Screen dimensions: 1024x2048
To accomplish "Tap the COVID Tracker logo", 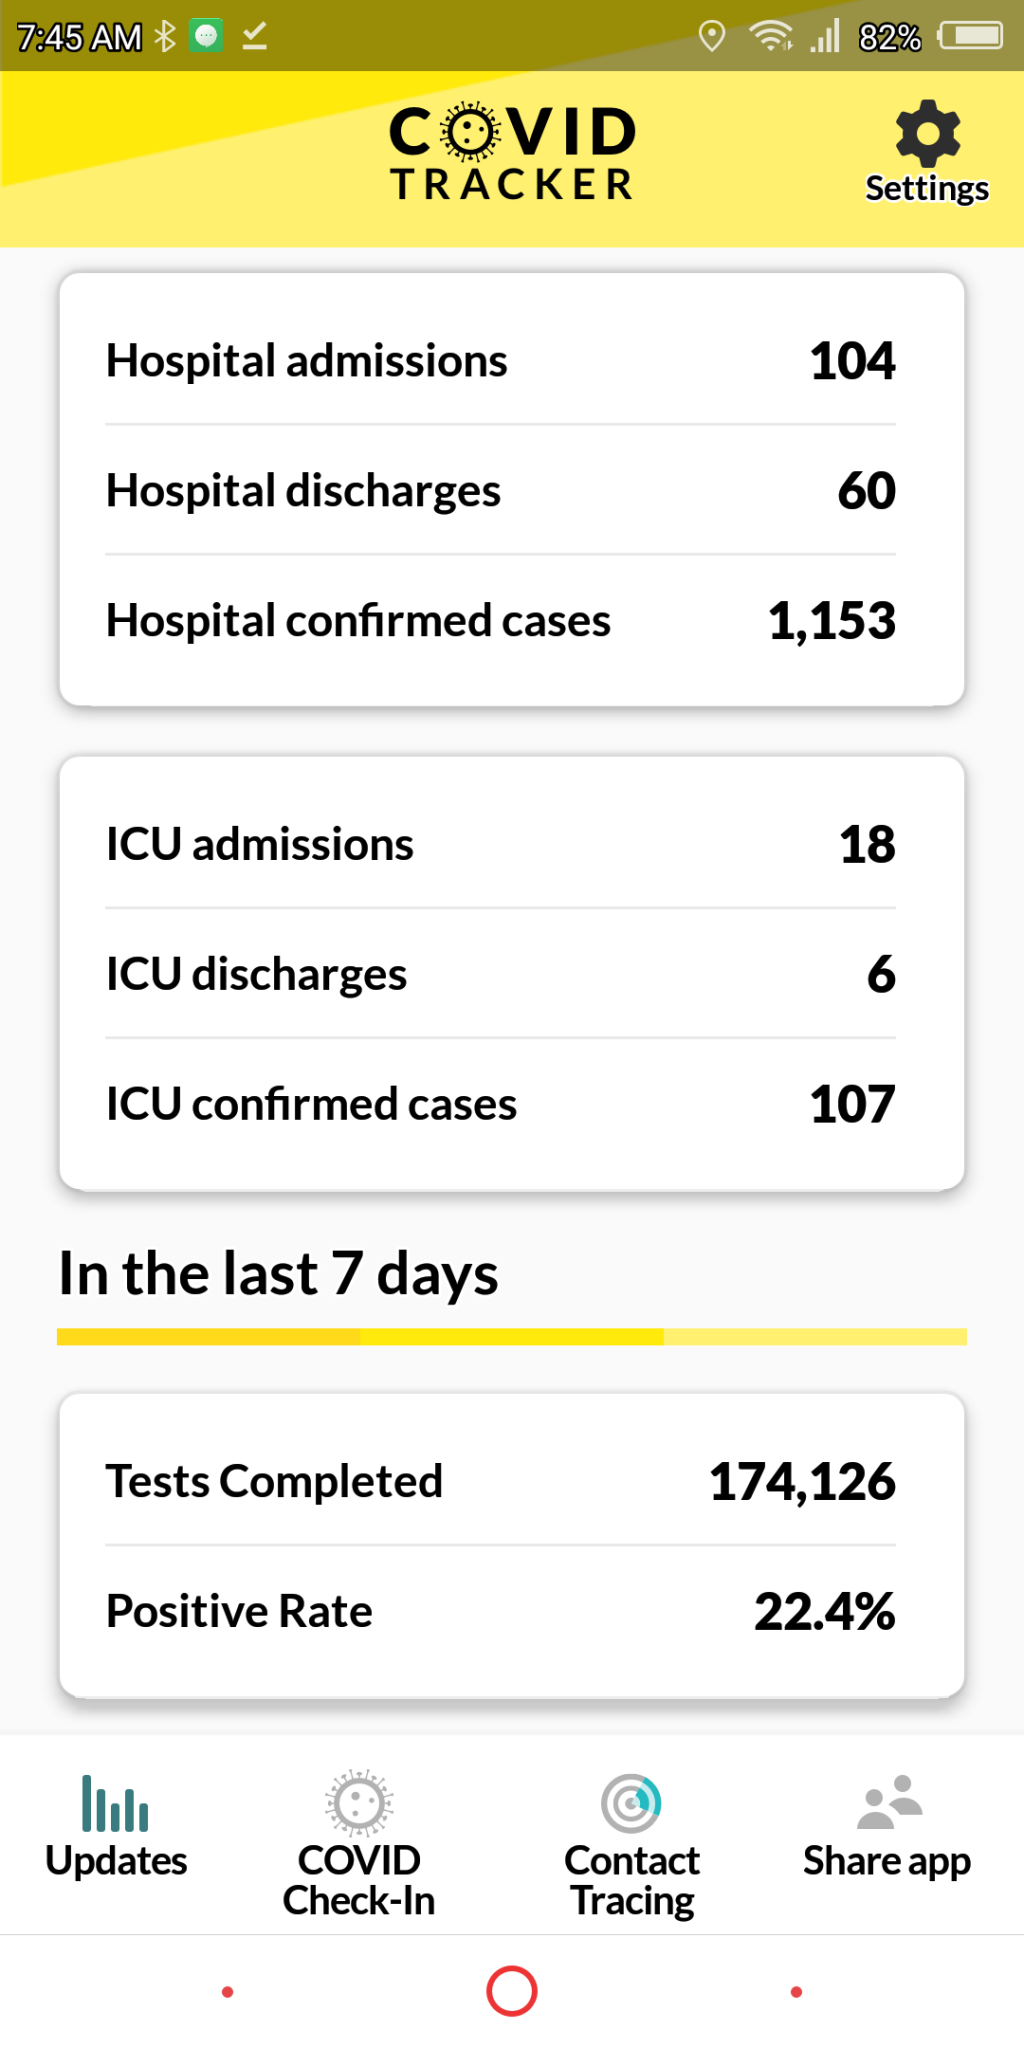I will (512, 154).
